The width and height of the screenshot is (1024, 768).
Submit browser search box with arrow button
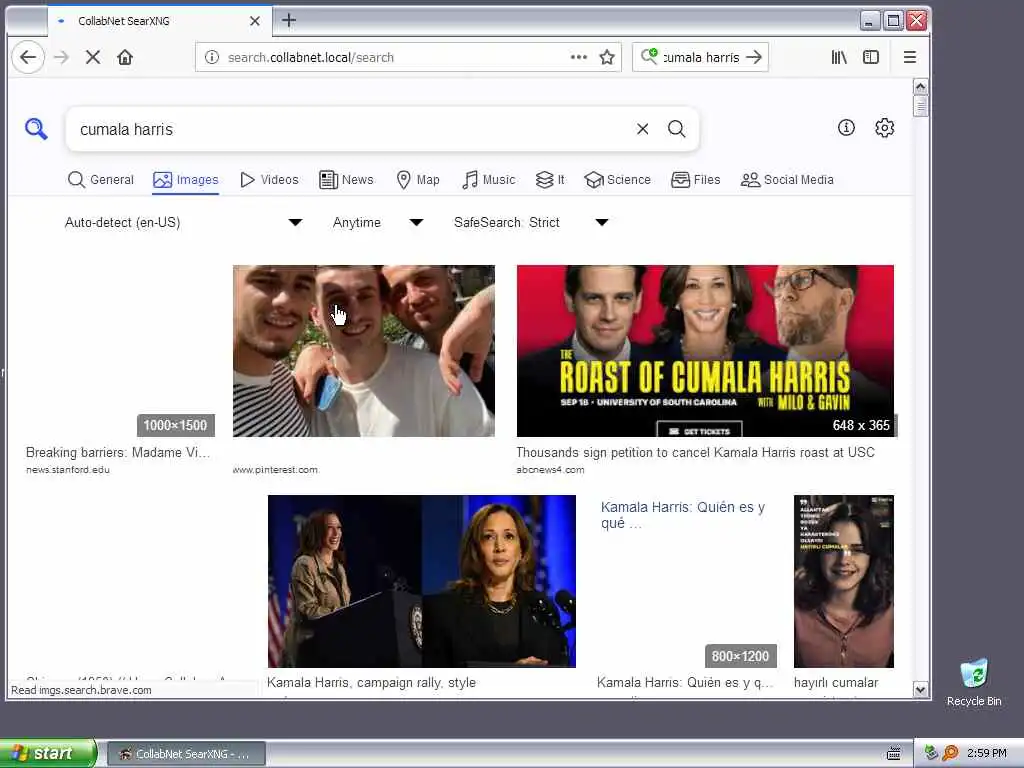(x=754, y=57)
